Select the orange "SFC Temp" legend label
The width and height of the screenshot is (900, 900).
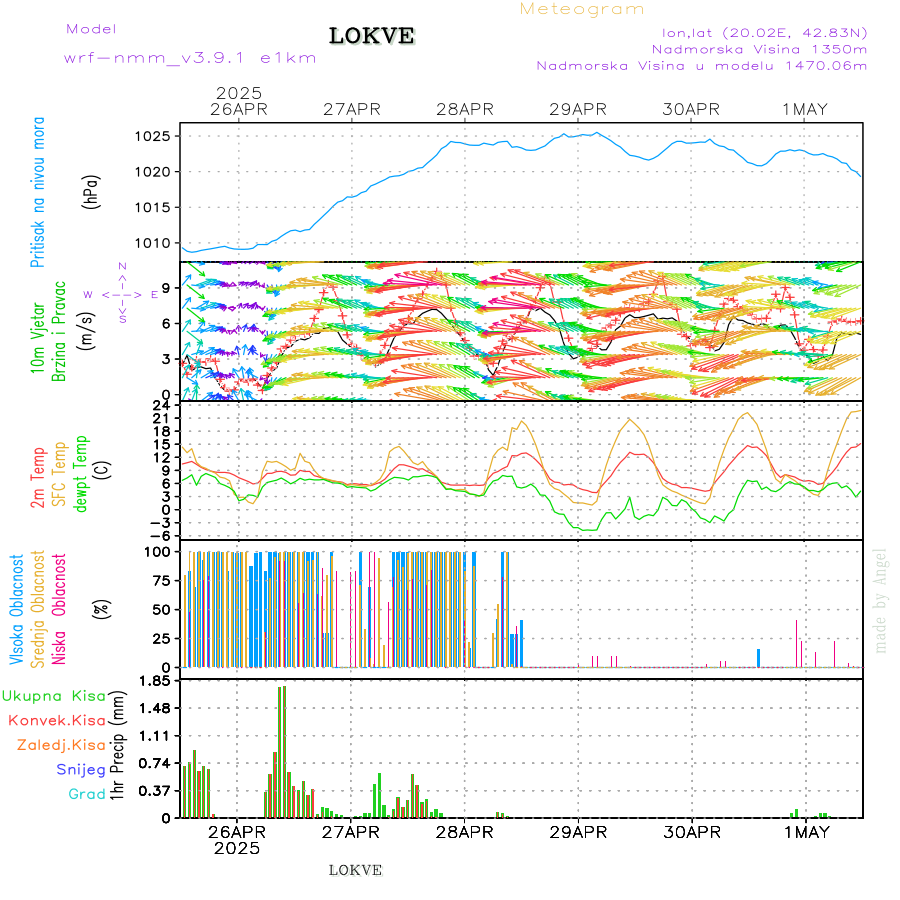click(x=60, y=474)
